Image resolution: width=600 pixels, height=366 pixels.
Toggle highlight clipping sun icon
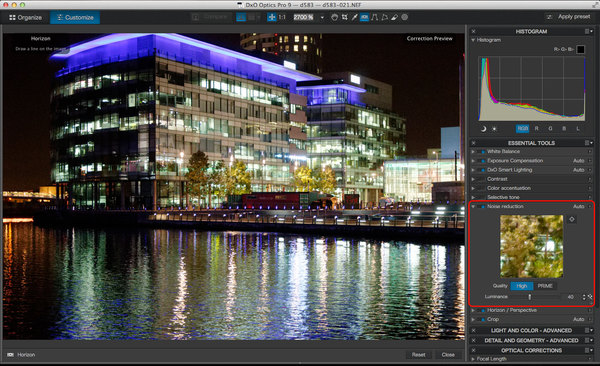(494, 129)
